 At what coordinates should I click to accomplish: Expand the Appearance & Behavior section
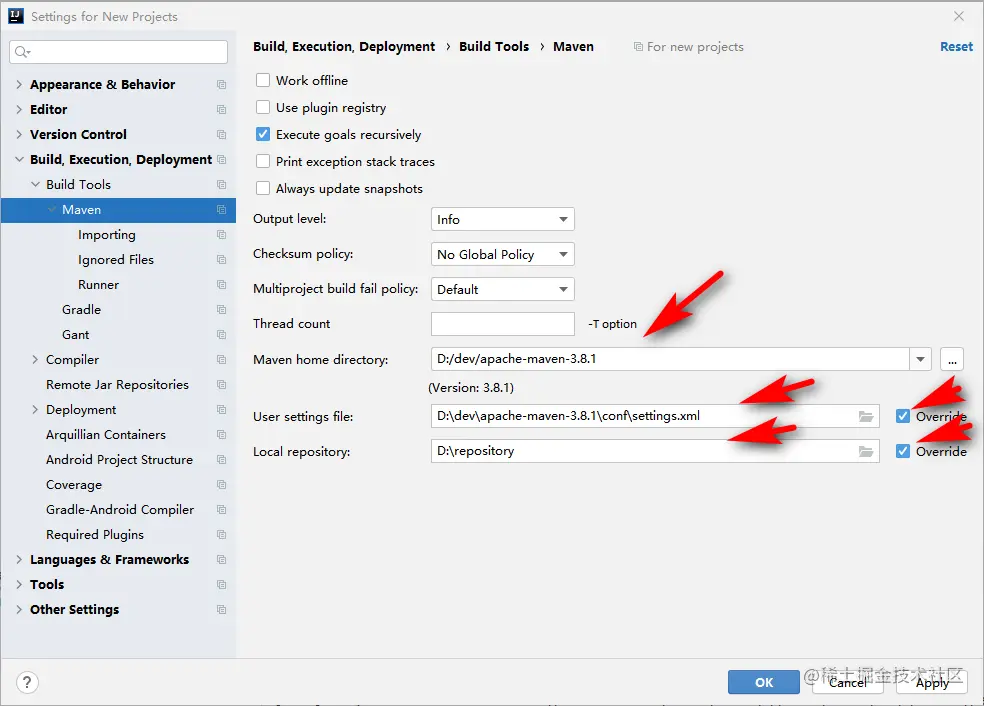pyautogui.click(x=19, y=84)
